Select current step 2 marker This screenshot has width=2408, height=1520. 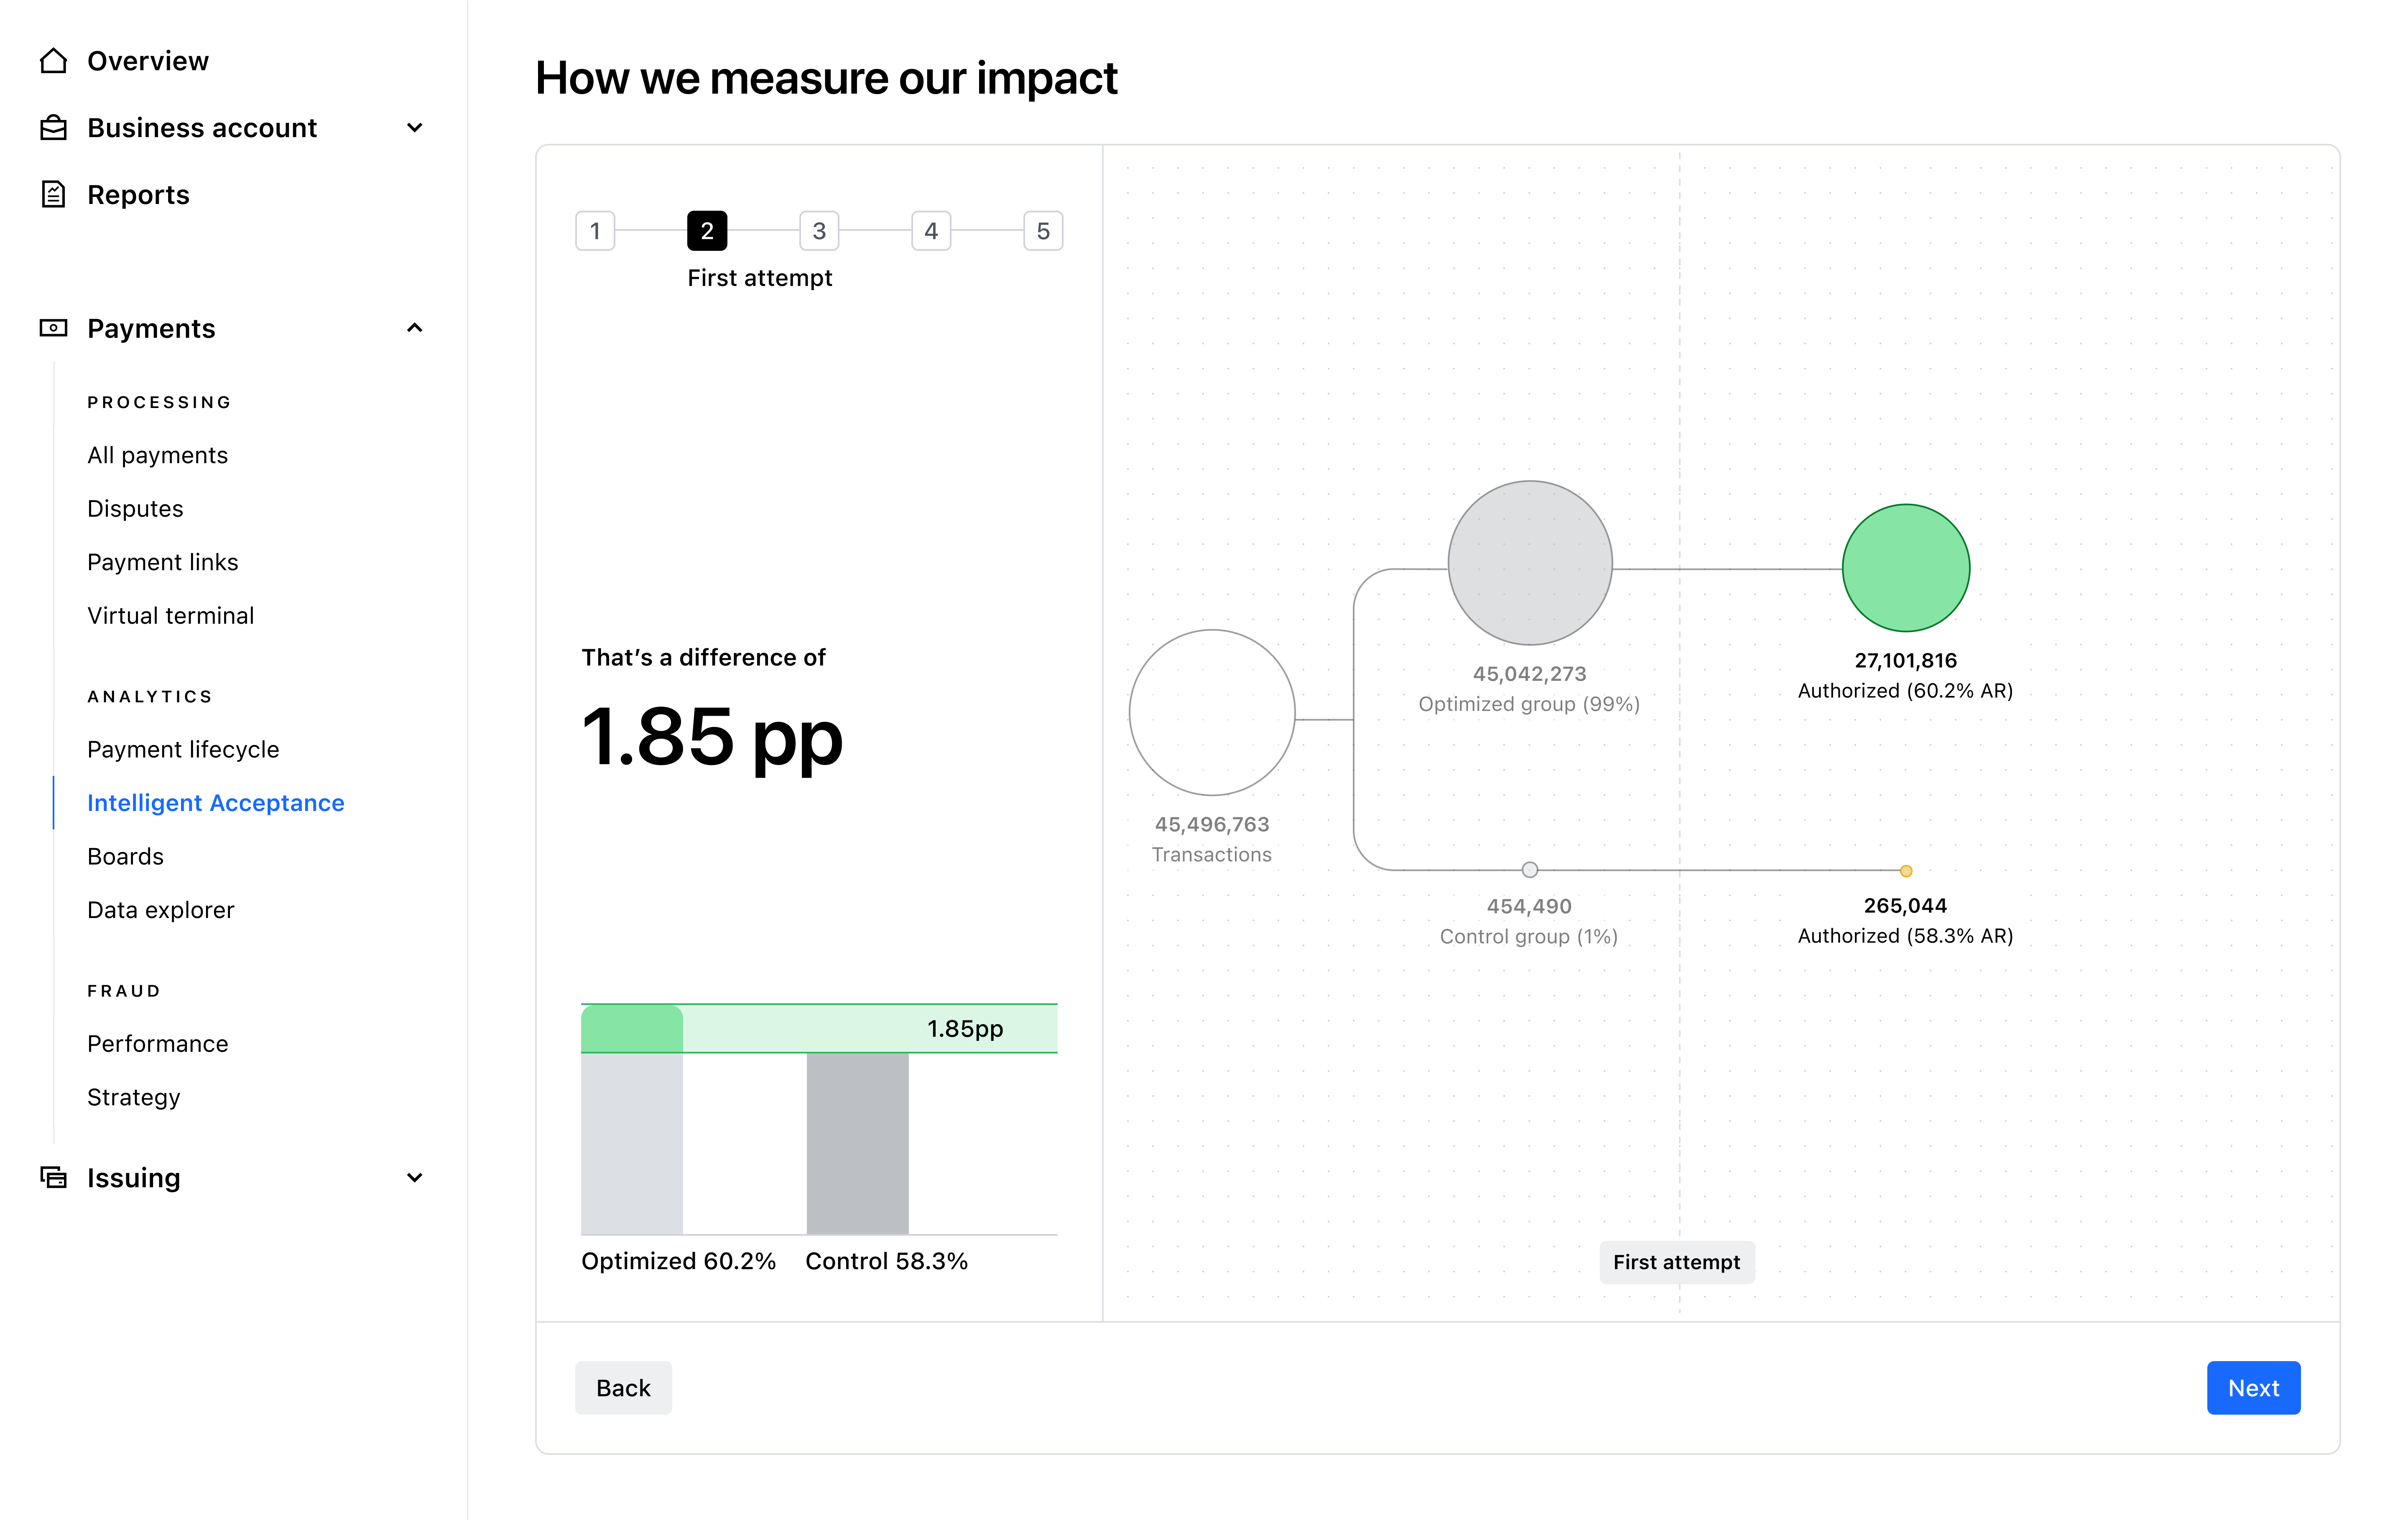pyautogui.click(x=707, y=231)
